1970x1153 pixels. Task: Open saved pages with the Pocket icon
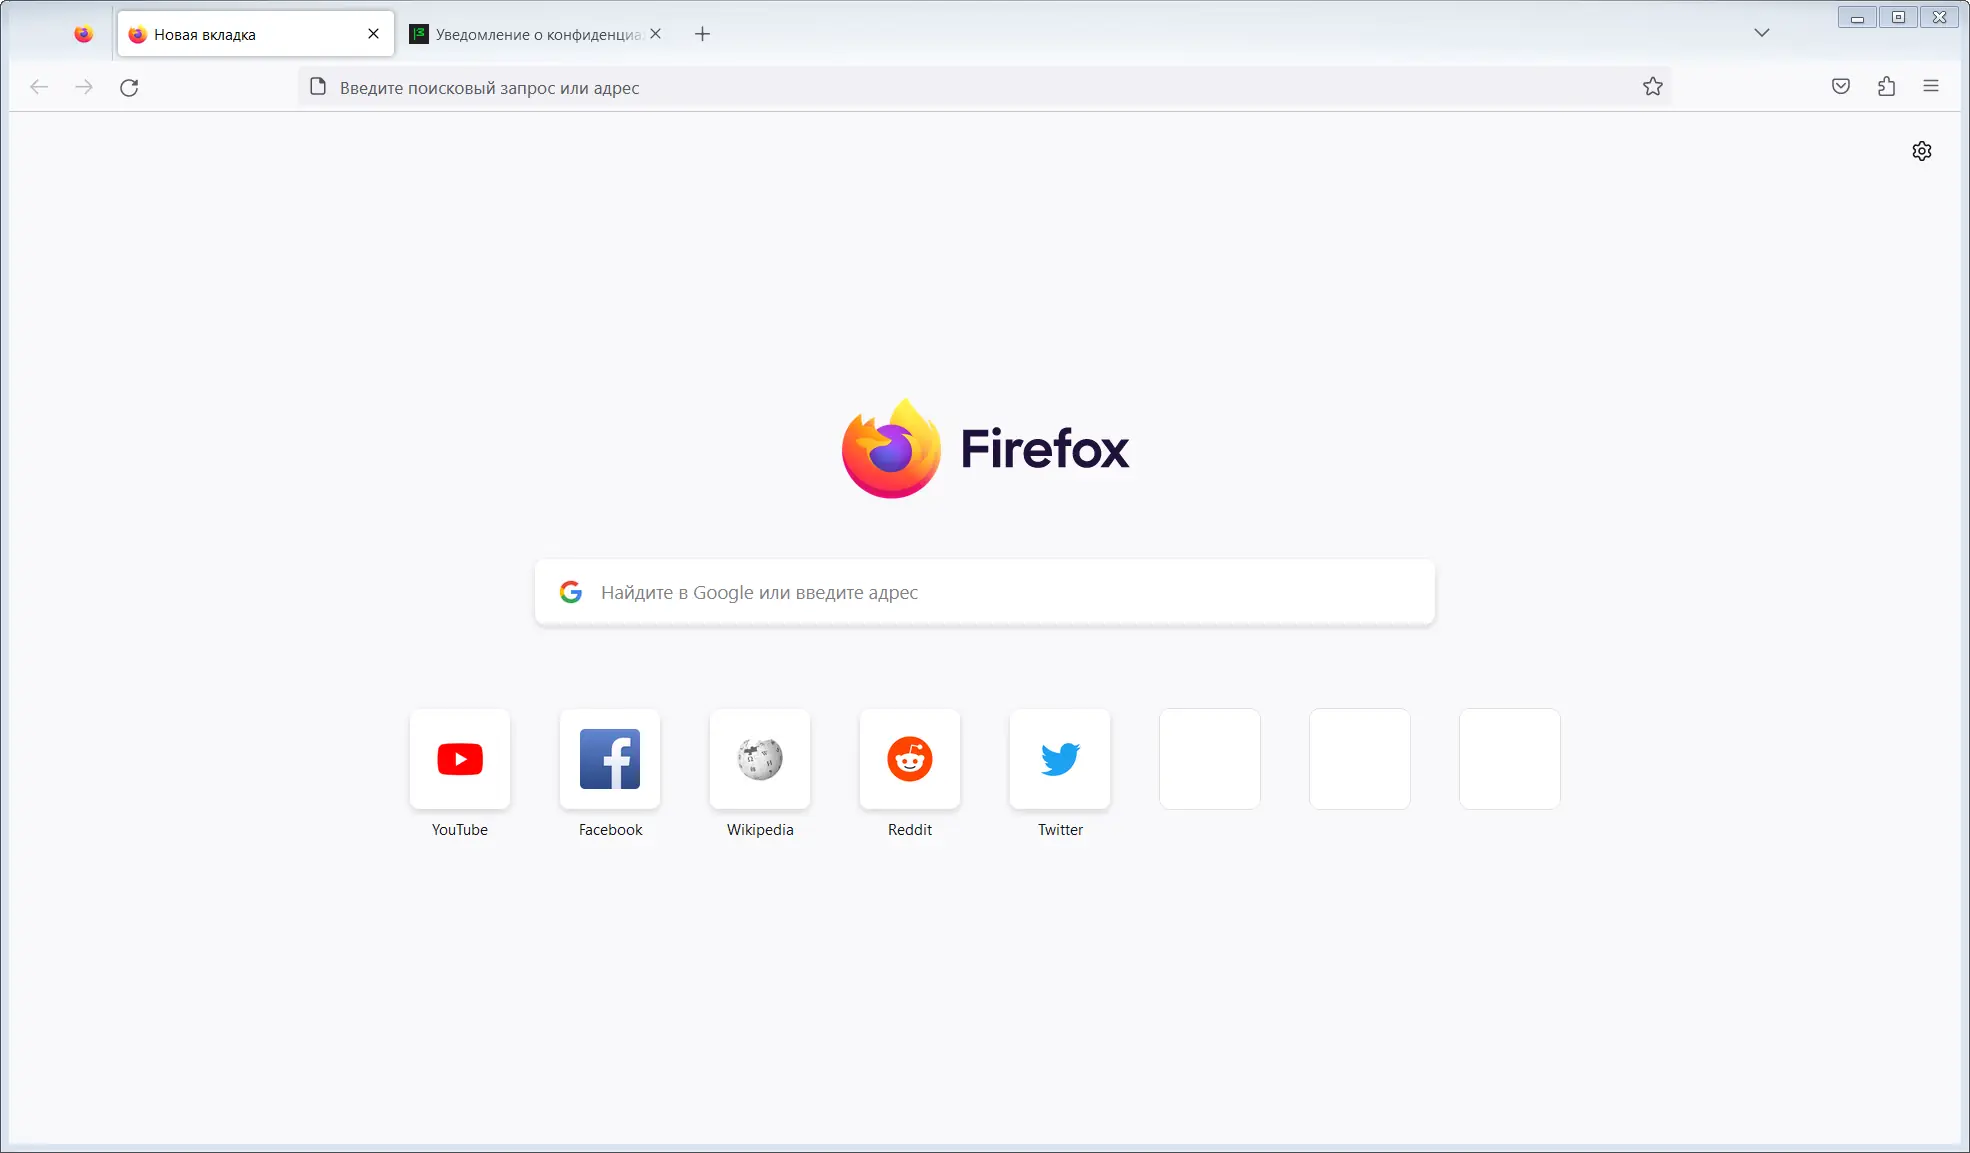pyautogui.click(x=1840, y=87)
